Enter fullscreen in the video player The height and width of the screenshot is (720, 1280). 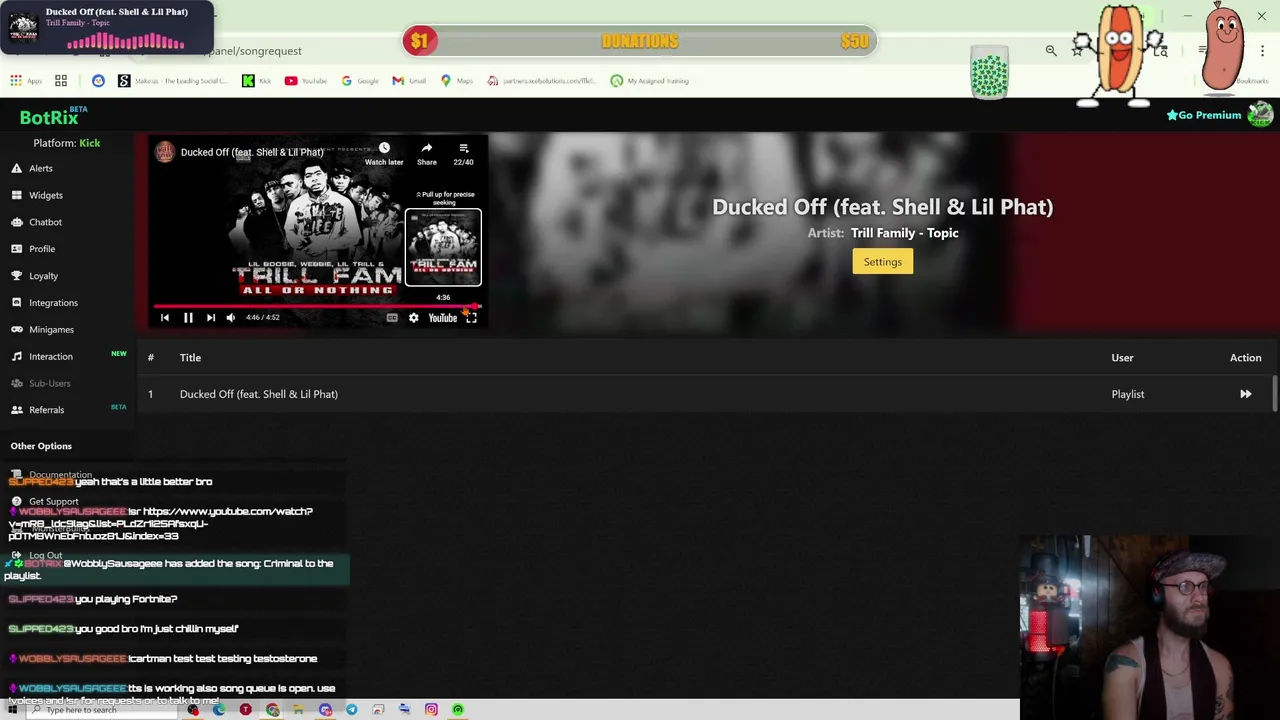click(471, 318)
